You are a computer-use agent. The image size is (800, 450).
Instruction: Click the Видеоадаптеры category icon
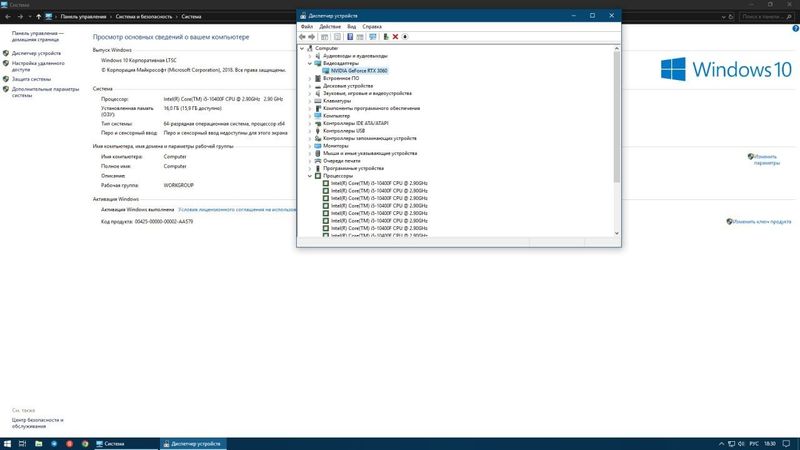pos(318,63)
